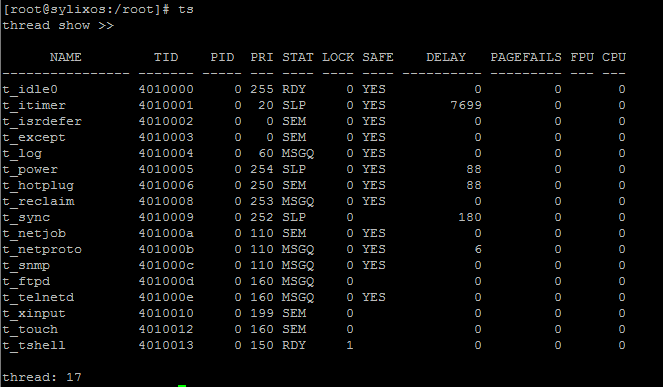
Task: Click TID value 4010001
Action: [166, 106]
